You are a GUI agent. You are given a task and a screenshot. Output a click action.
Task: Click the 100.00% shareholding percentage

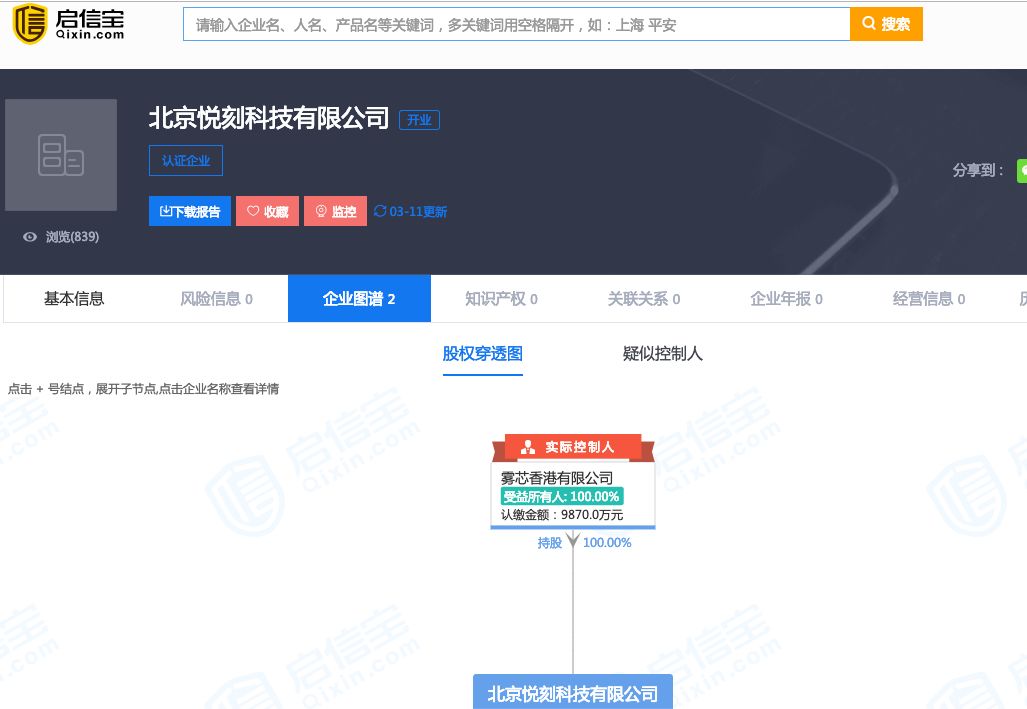click(607, 543)
